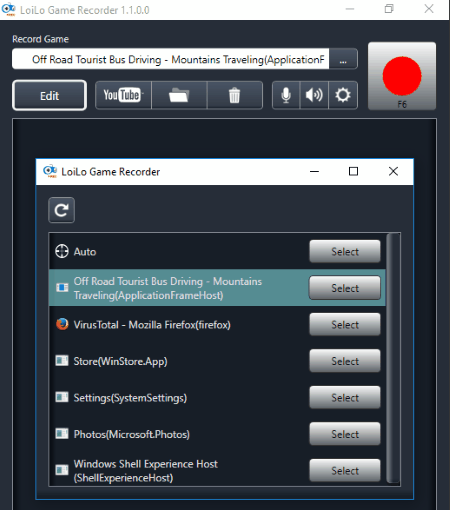The width and height of the screenshot is (450, 510).
Task: Toggle the microphone recording icon
Action: tap(286, 95)
